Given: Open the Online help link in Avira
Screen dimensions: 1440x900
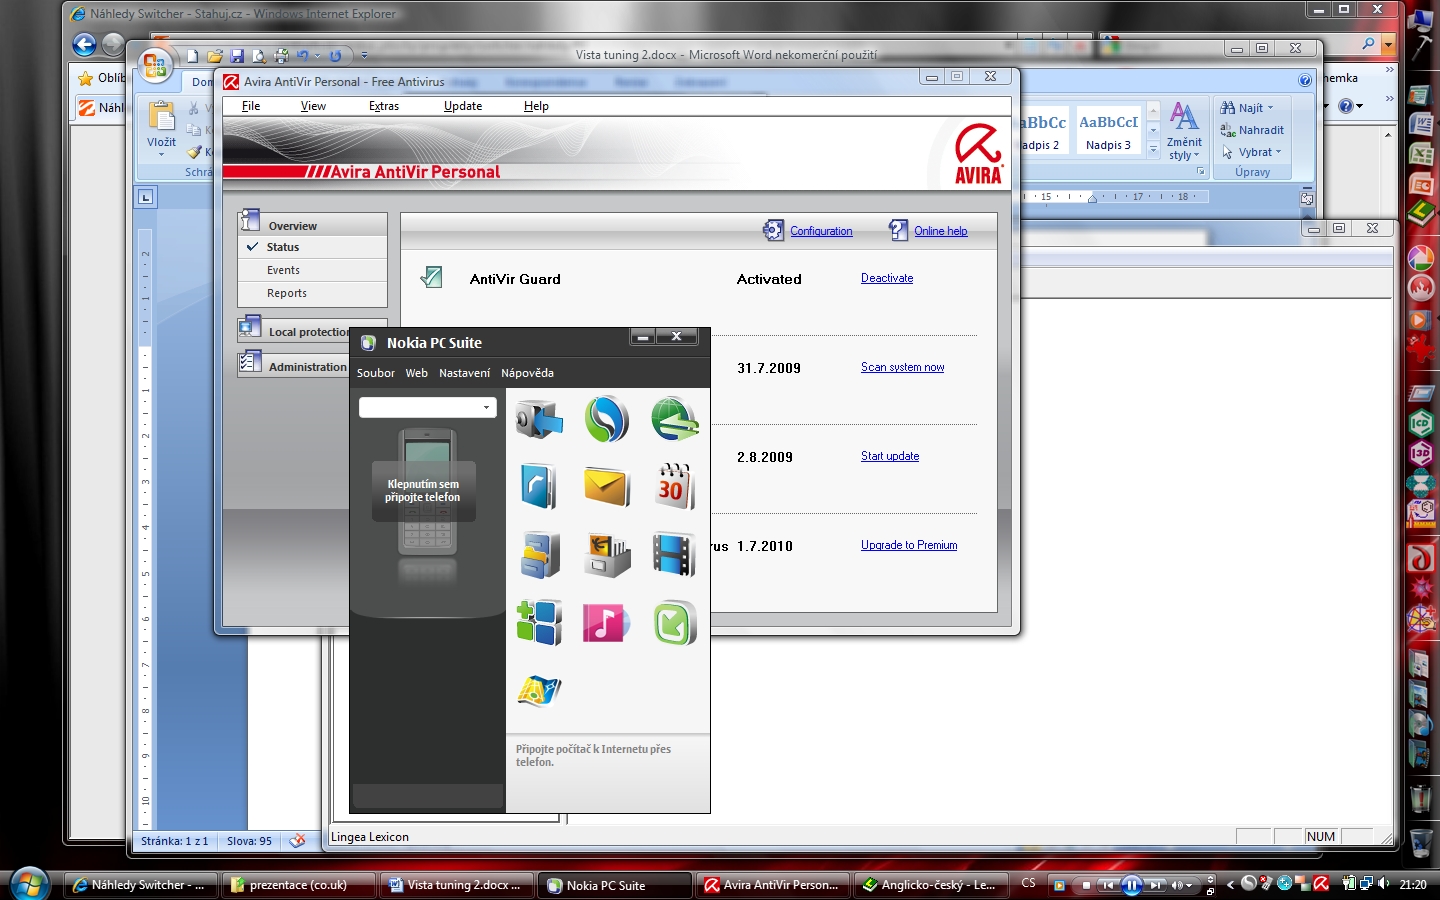Looking at the screenshot, I should pos(940,231).
